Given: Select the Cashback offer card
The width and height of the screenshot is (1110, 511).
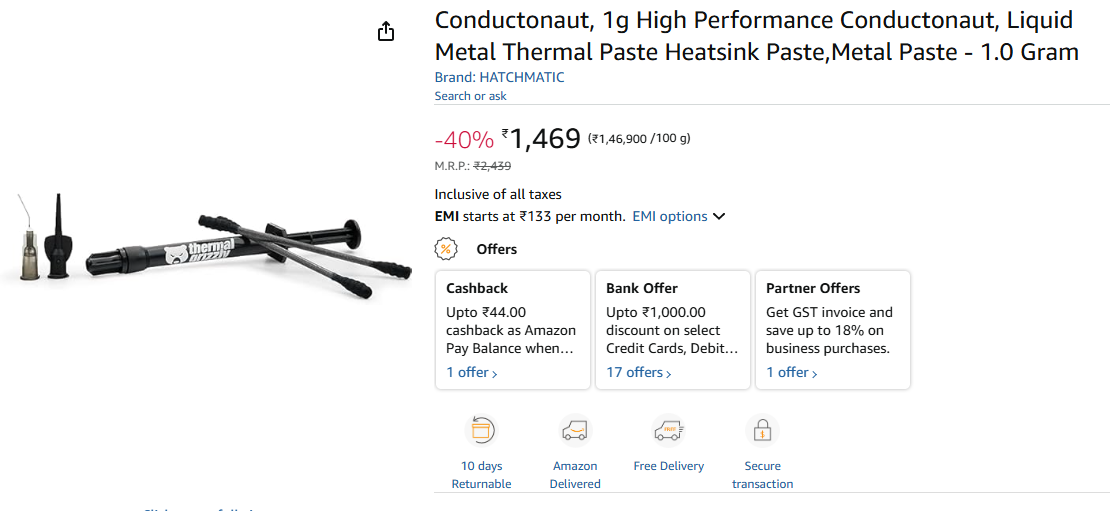Looking at the screenshot, I should point(512,318).
